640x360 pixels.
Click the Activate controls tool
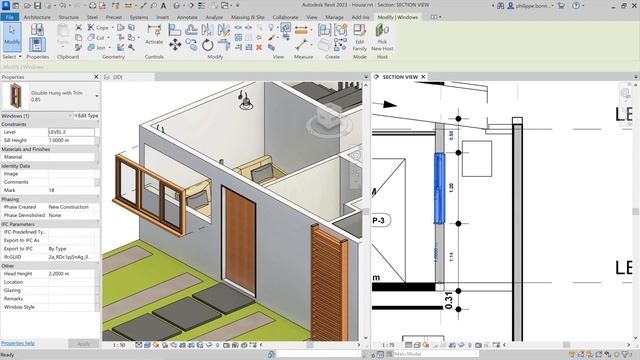pos(154,34)
